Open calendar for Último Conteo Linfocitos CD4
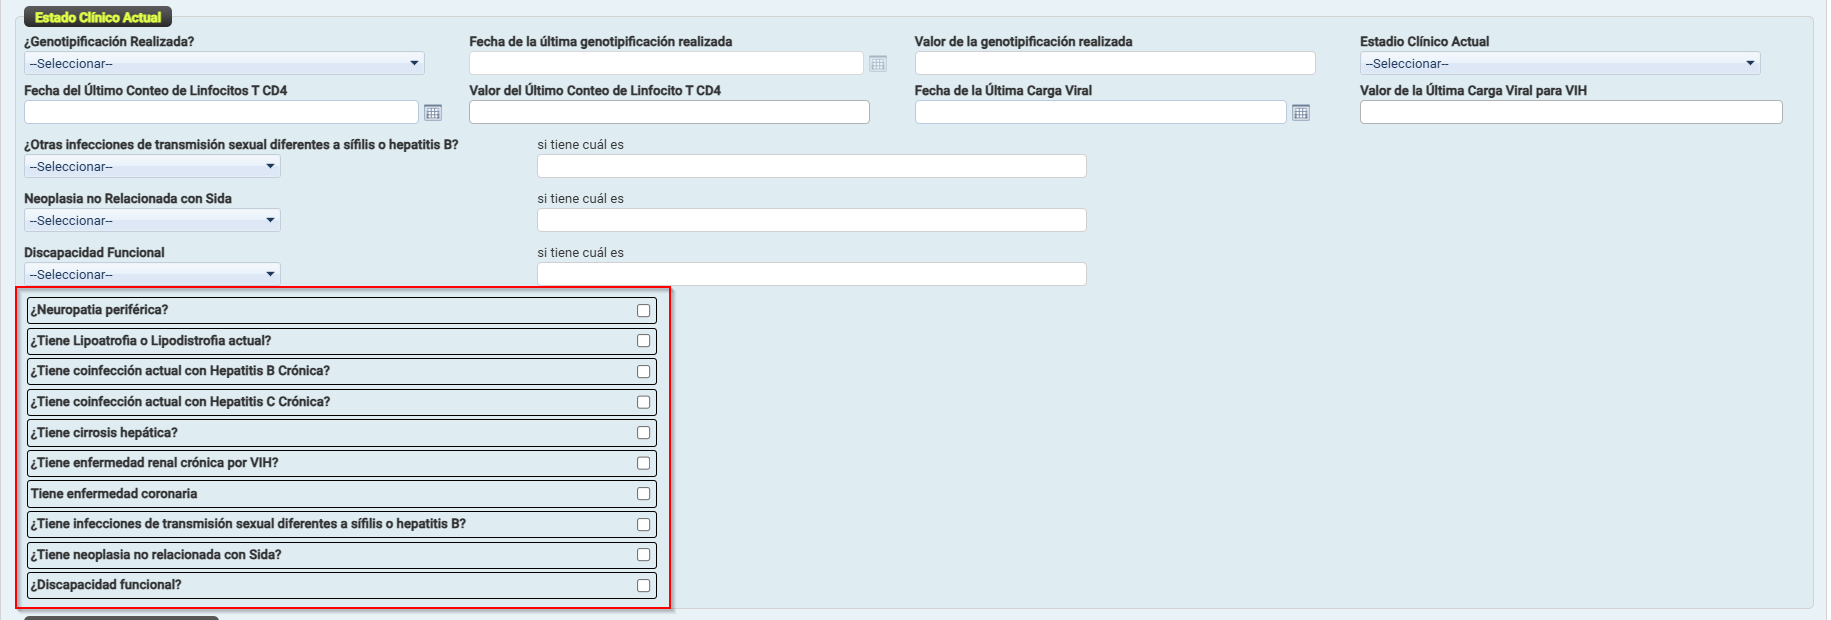Screen dimensions: 1831x620 point(433,113)
